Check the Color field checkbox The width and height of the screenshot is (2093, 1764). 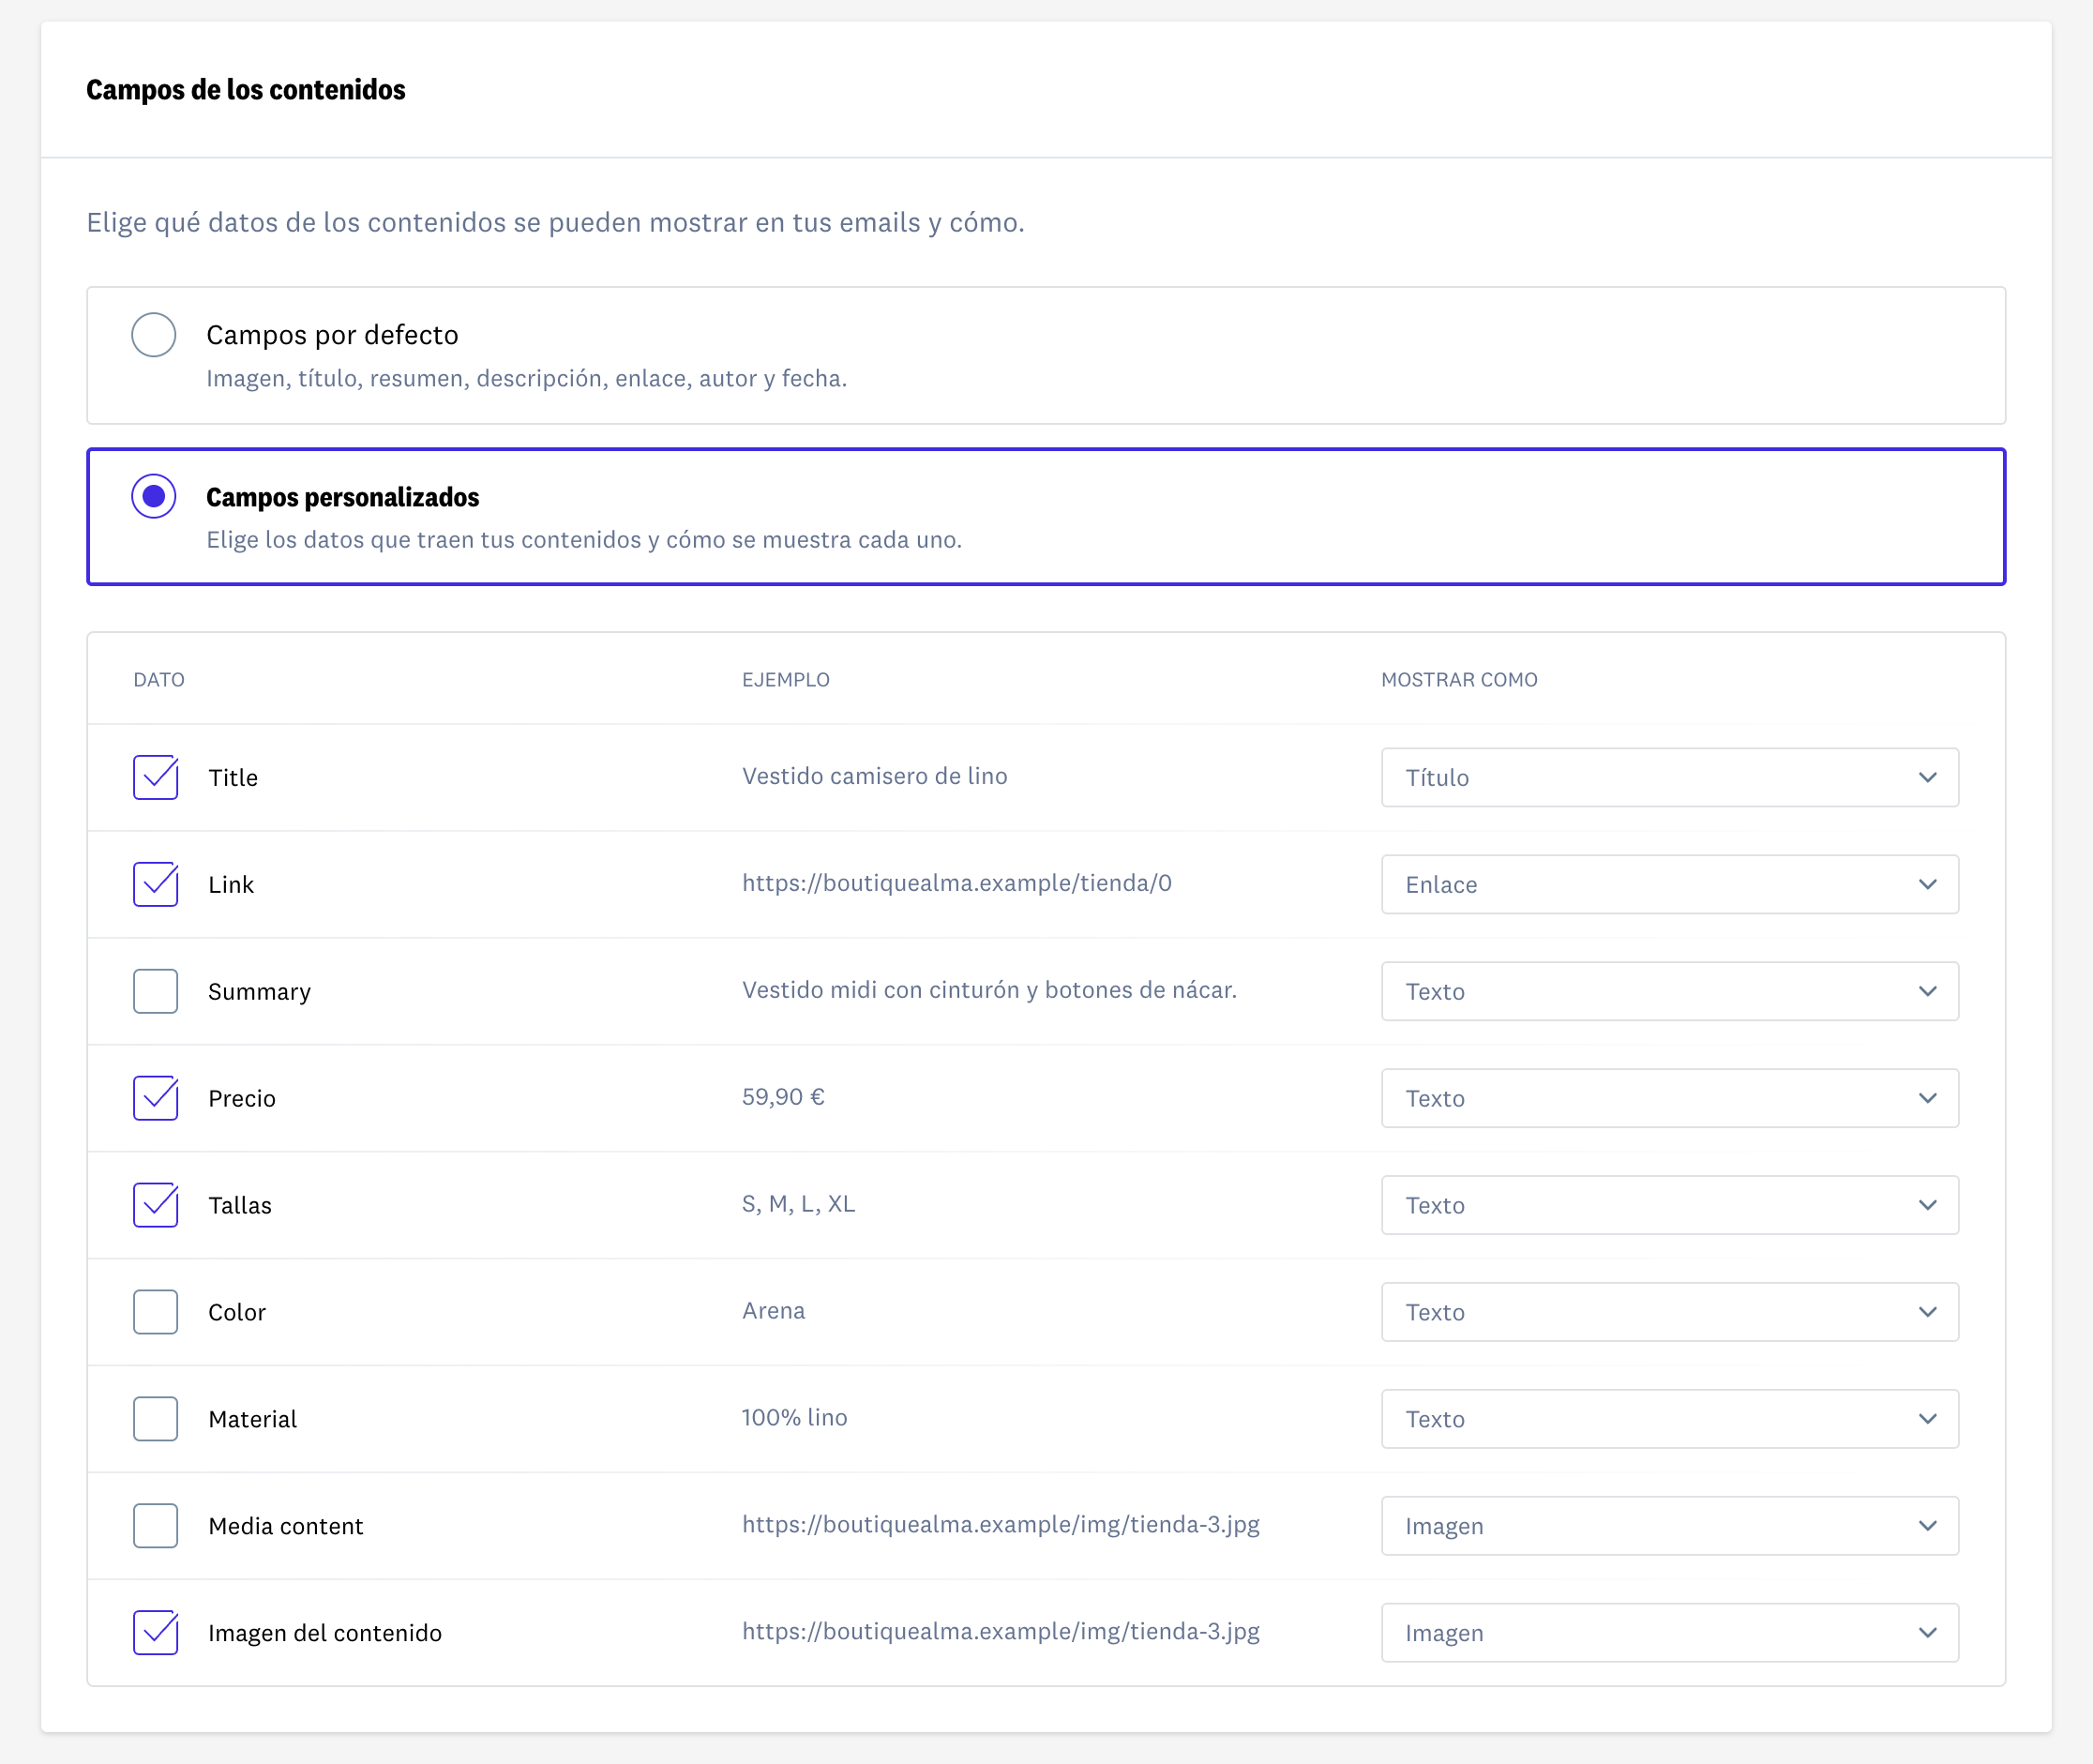[156, 1312]
